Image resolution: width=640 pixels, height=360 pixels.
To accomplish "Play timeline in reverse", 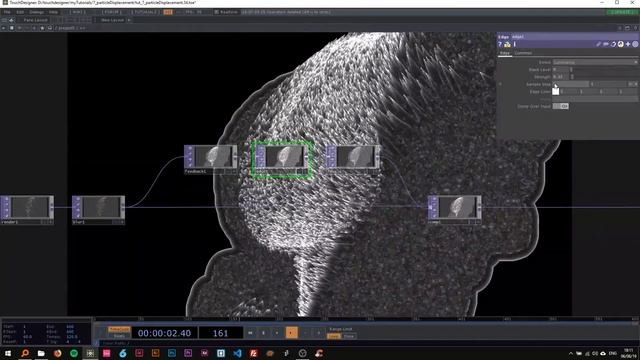I will pyautogui.click(x=277, y=333).
